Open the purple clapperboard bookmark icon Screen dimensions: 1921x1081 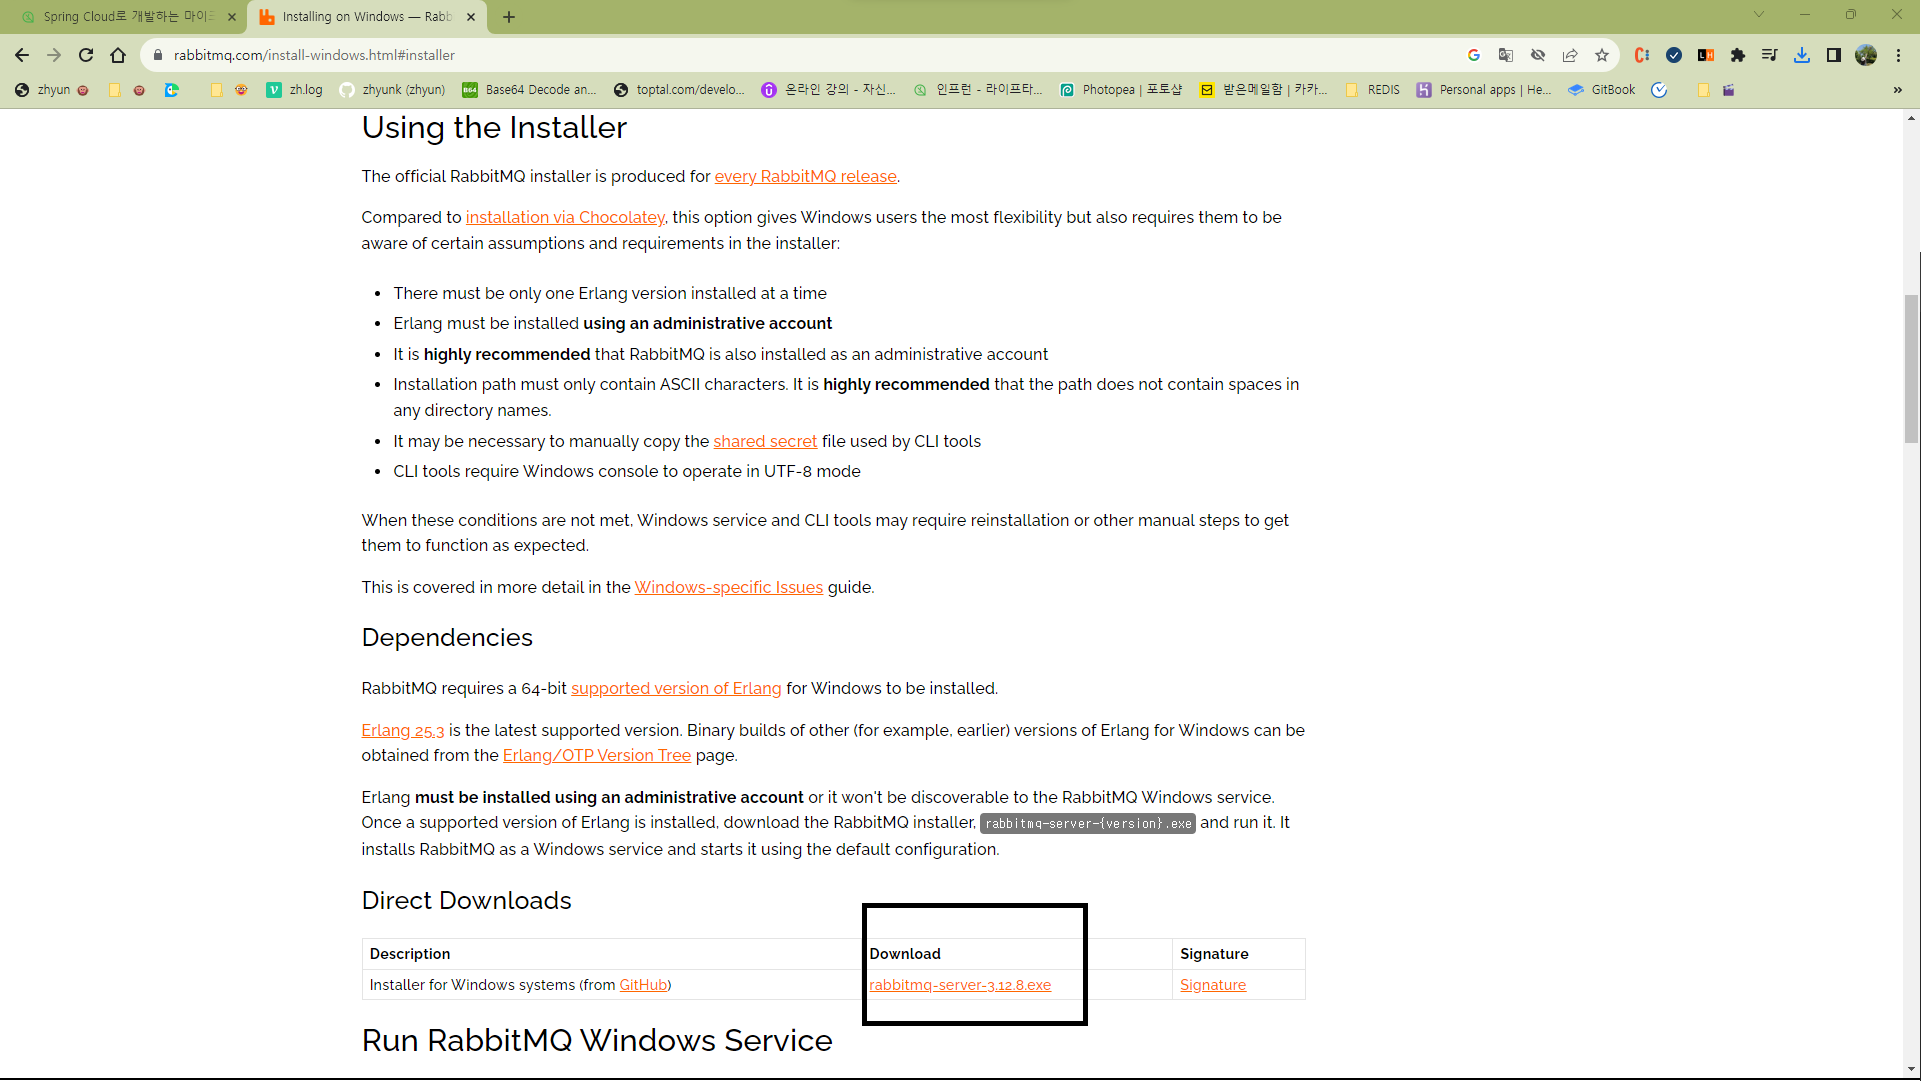[1728, 90]
